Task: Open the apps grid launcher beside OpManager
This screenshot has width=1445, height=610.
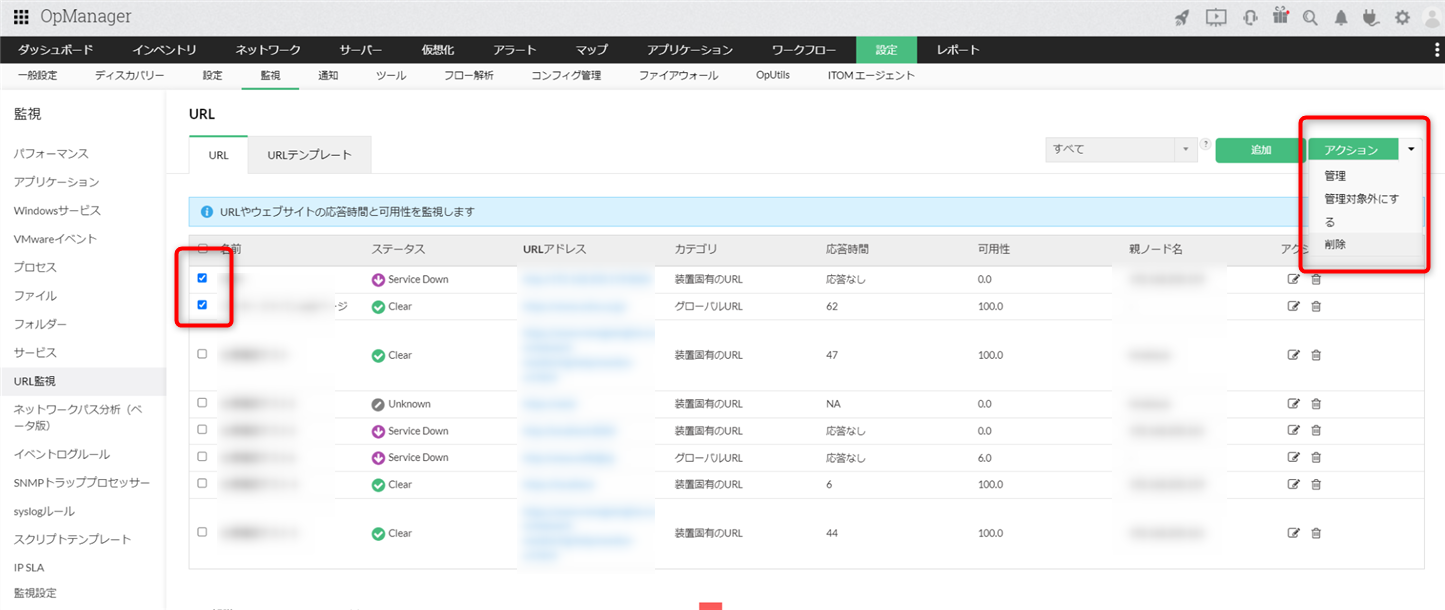Action: point(21,17)
